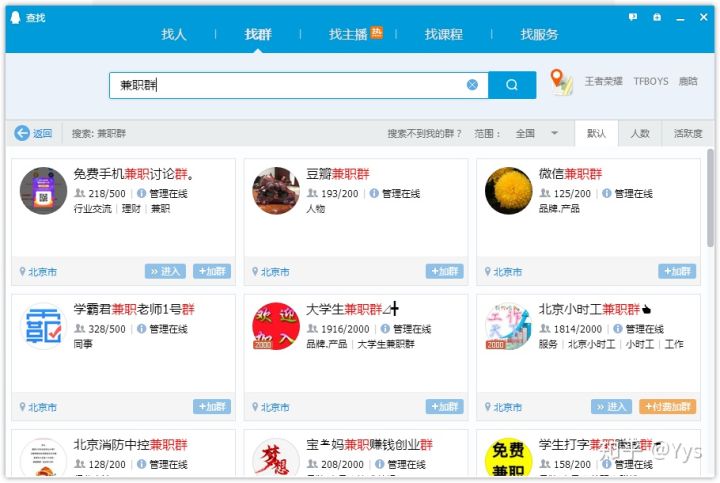Viewport: 720px width, 483px height.
Task: Click the 行业交流 tag
Action: 92,208
